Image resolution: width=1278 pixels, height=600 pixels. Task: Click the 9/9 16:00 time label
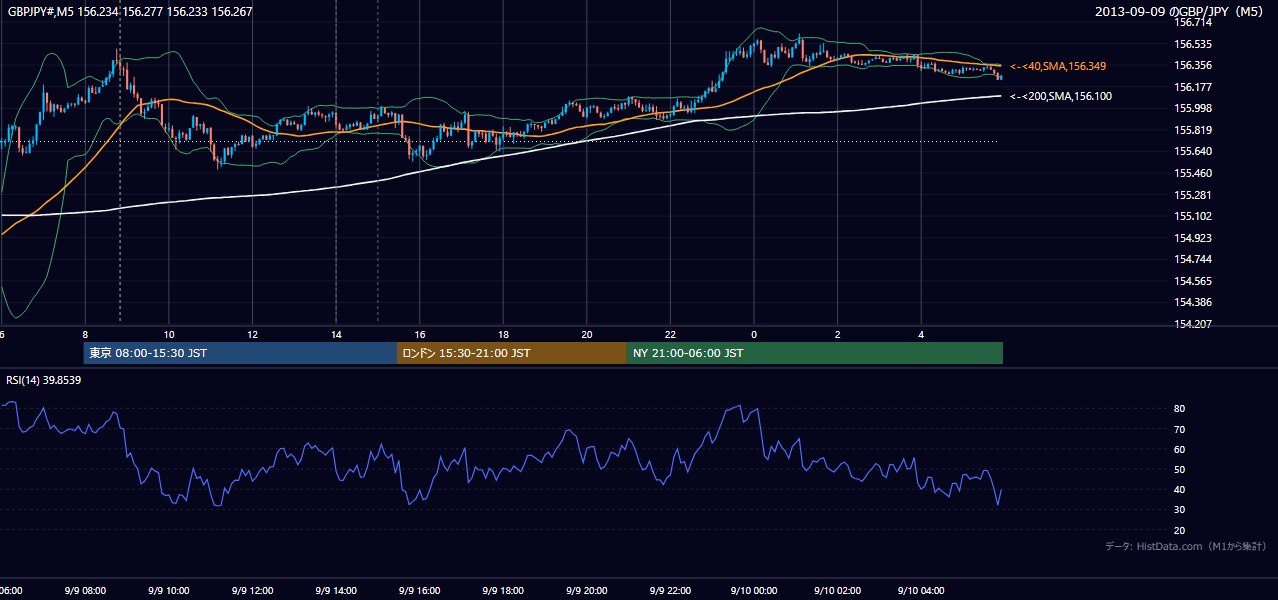point(419,591)
